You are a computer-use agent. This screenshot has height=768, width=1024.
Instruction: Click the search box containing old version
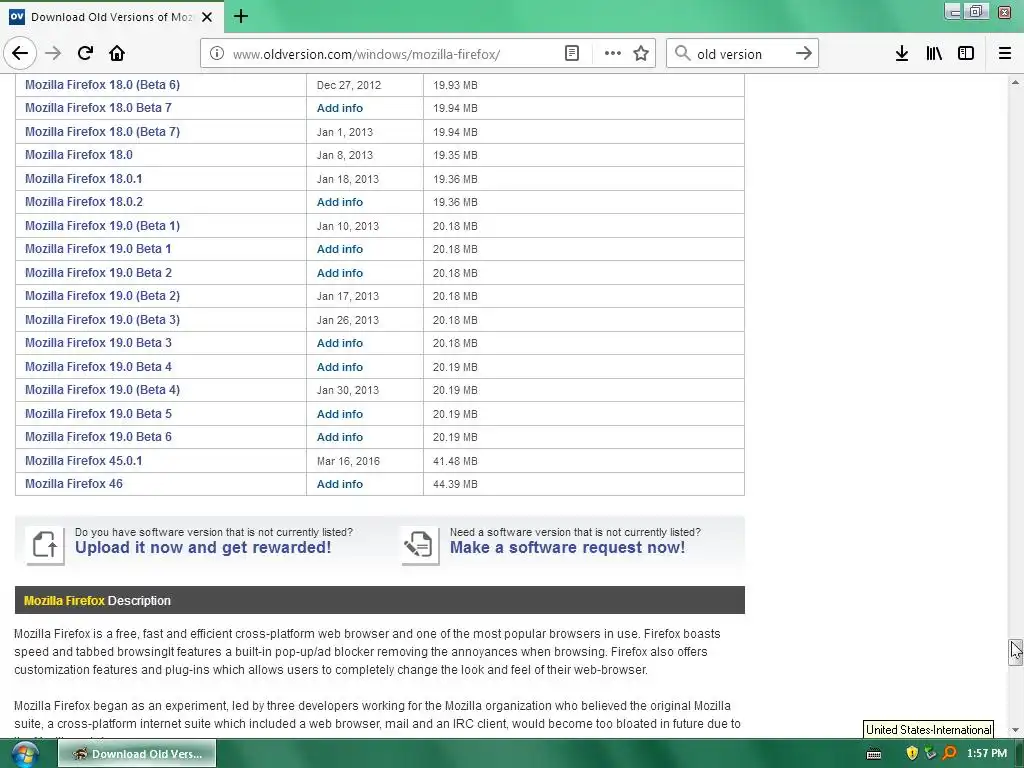coord(741,54)
